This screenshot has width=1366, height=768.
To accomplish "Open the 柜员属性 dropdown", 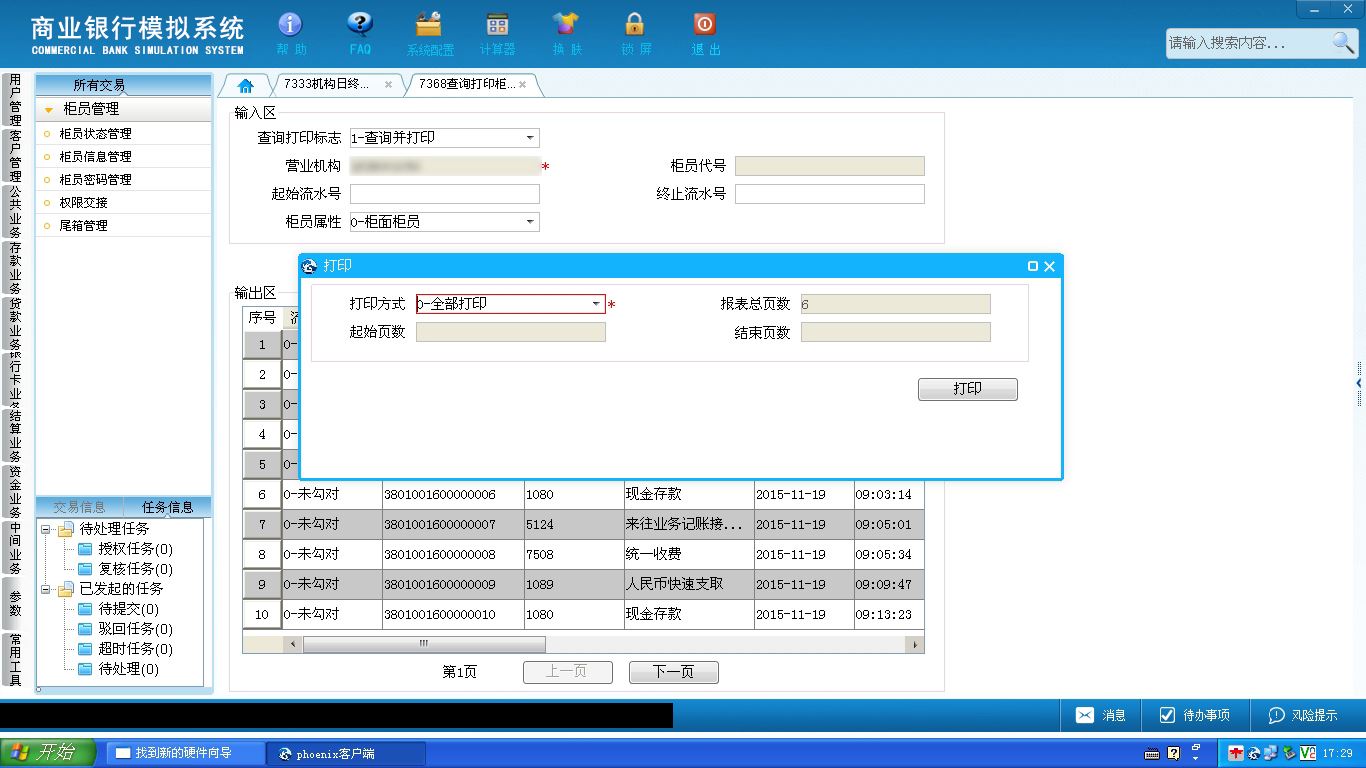I will [x=530, y=222].
